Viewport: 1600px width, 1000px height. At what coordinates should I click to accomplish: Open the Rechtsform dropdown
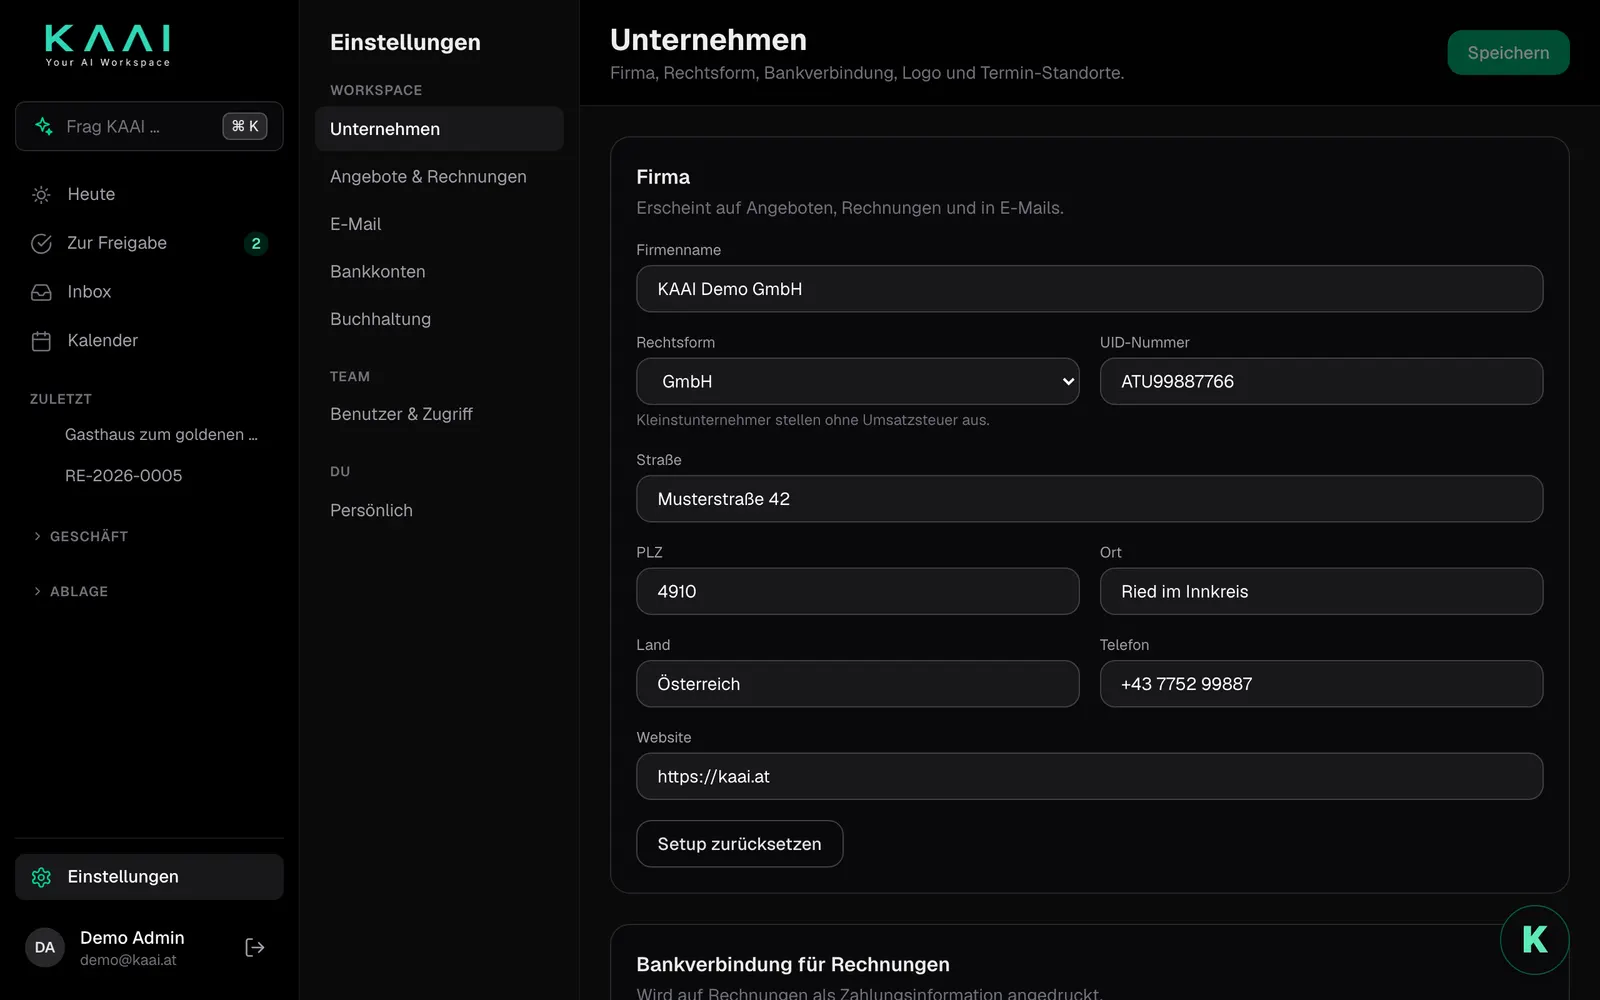click(x=857, y=381)
